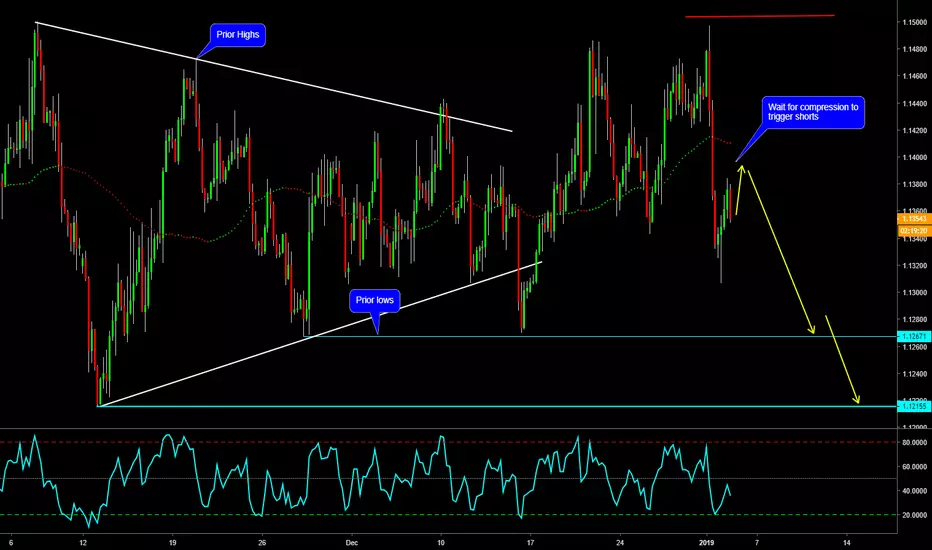Click the 60.0000 oscillator axis label
This screenshot has height=550, width=932.
pyautogui.click(x=914, y=467)
